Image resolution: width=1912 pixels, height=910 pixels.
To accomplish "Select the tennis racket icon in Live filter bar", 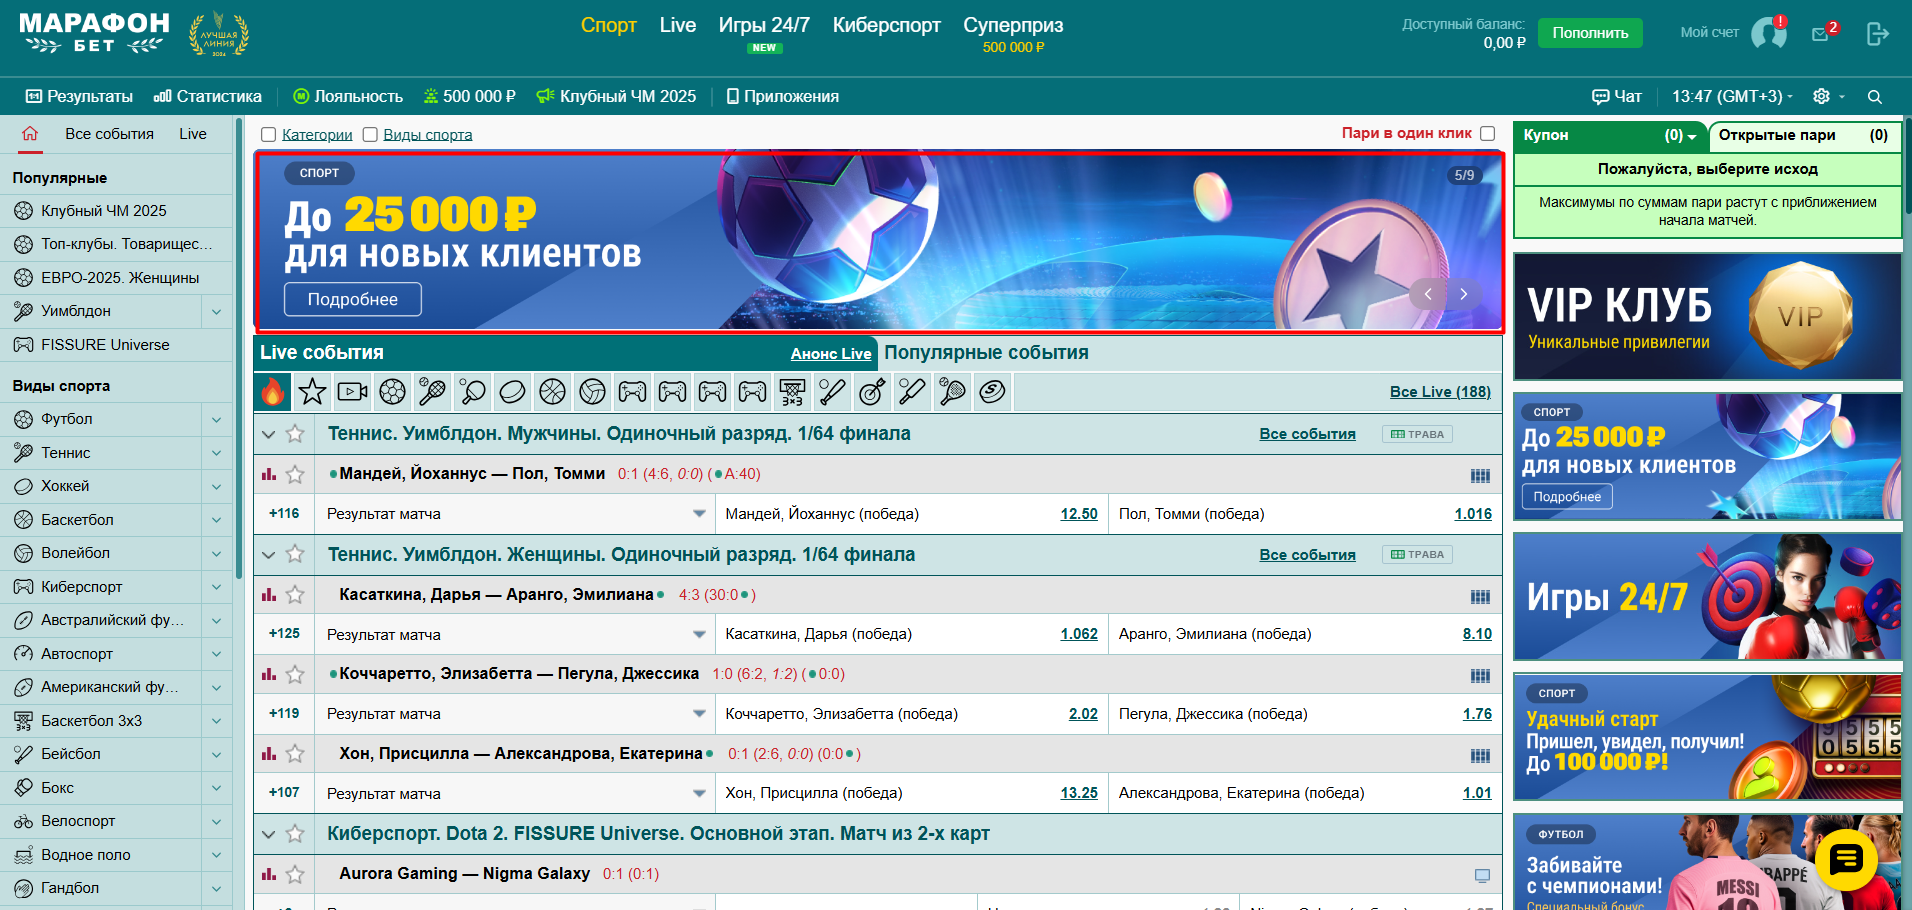I will (433, 392).
